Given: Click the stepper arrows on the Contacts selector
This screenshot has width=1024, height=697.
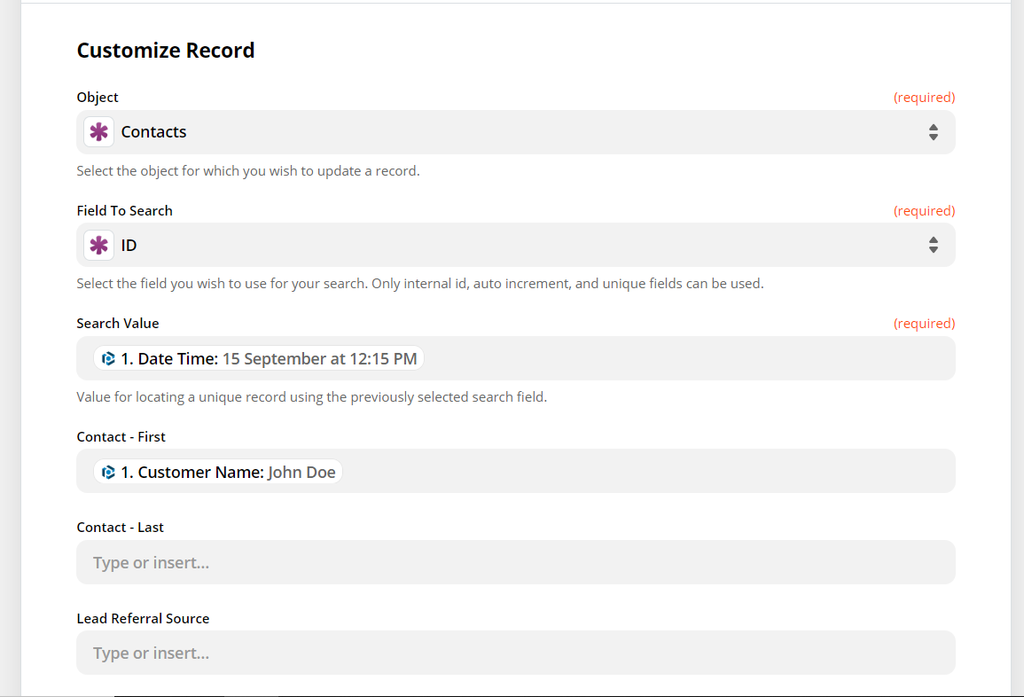Looking at the screenshot, I should [x=933, y=131].
